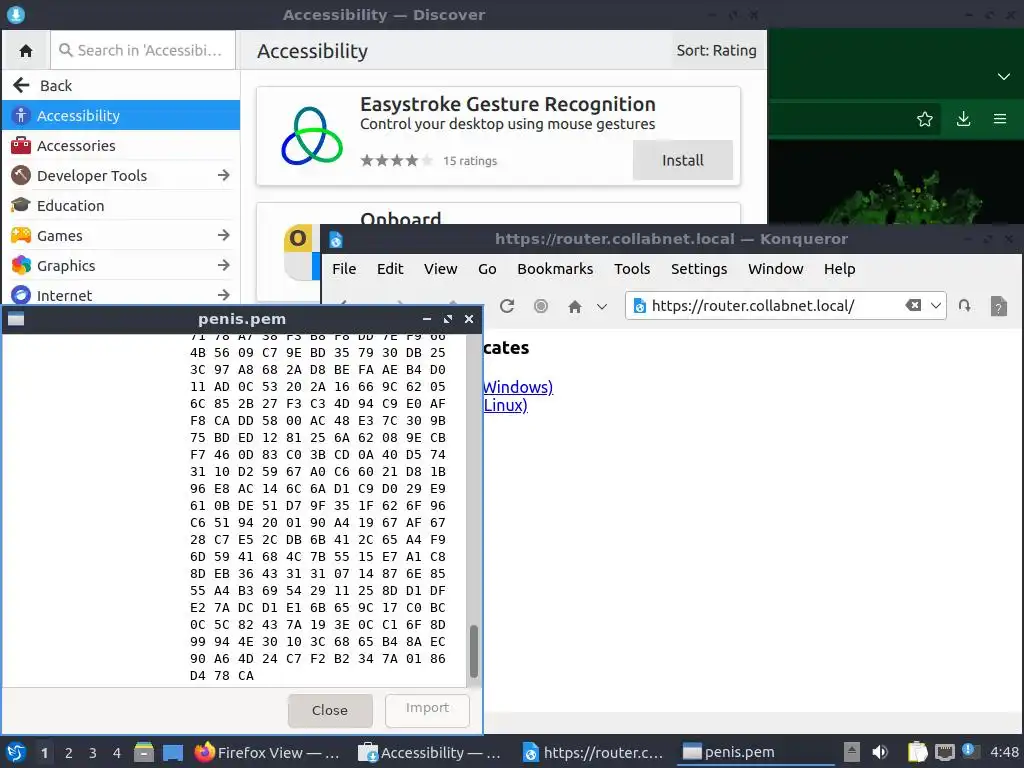Screen dimensions: 1024x768
Task: Click the removable media eject tray icon
Action: coord(852,752)
